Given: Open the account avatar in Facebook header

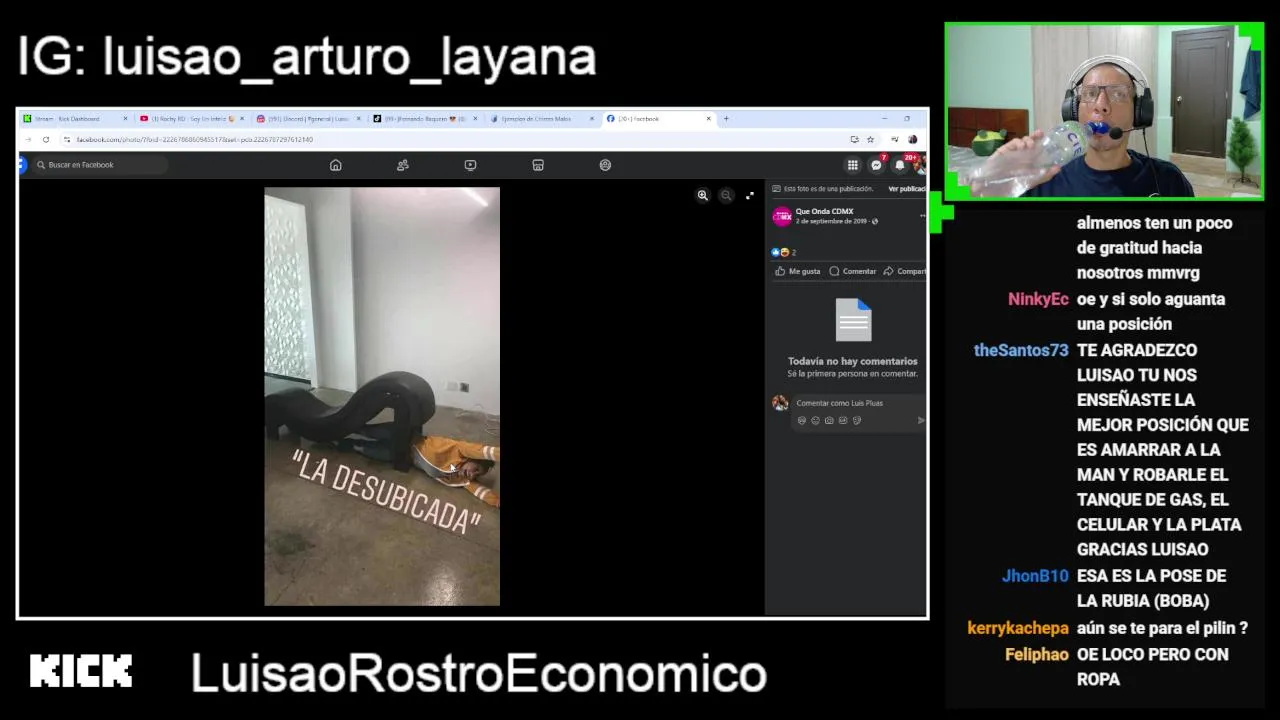Looking at the screenshot, I should [922, 165].
